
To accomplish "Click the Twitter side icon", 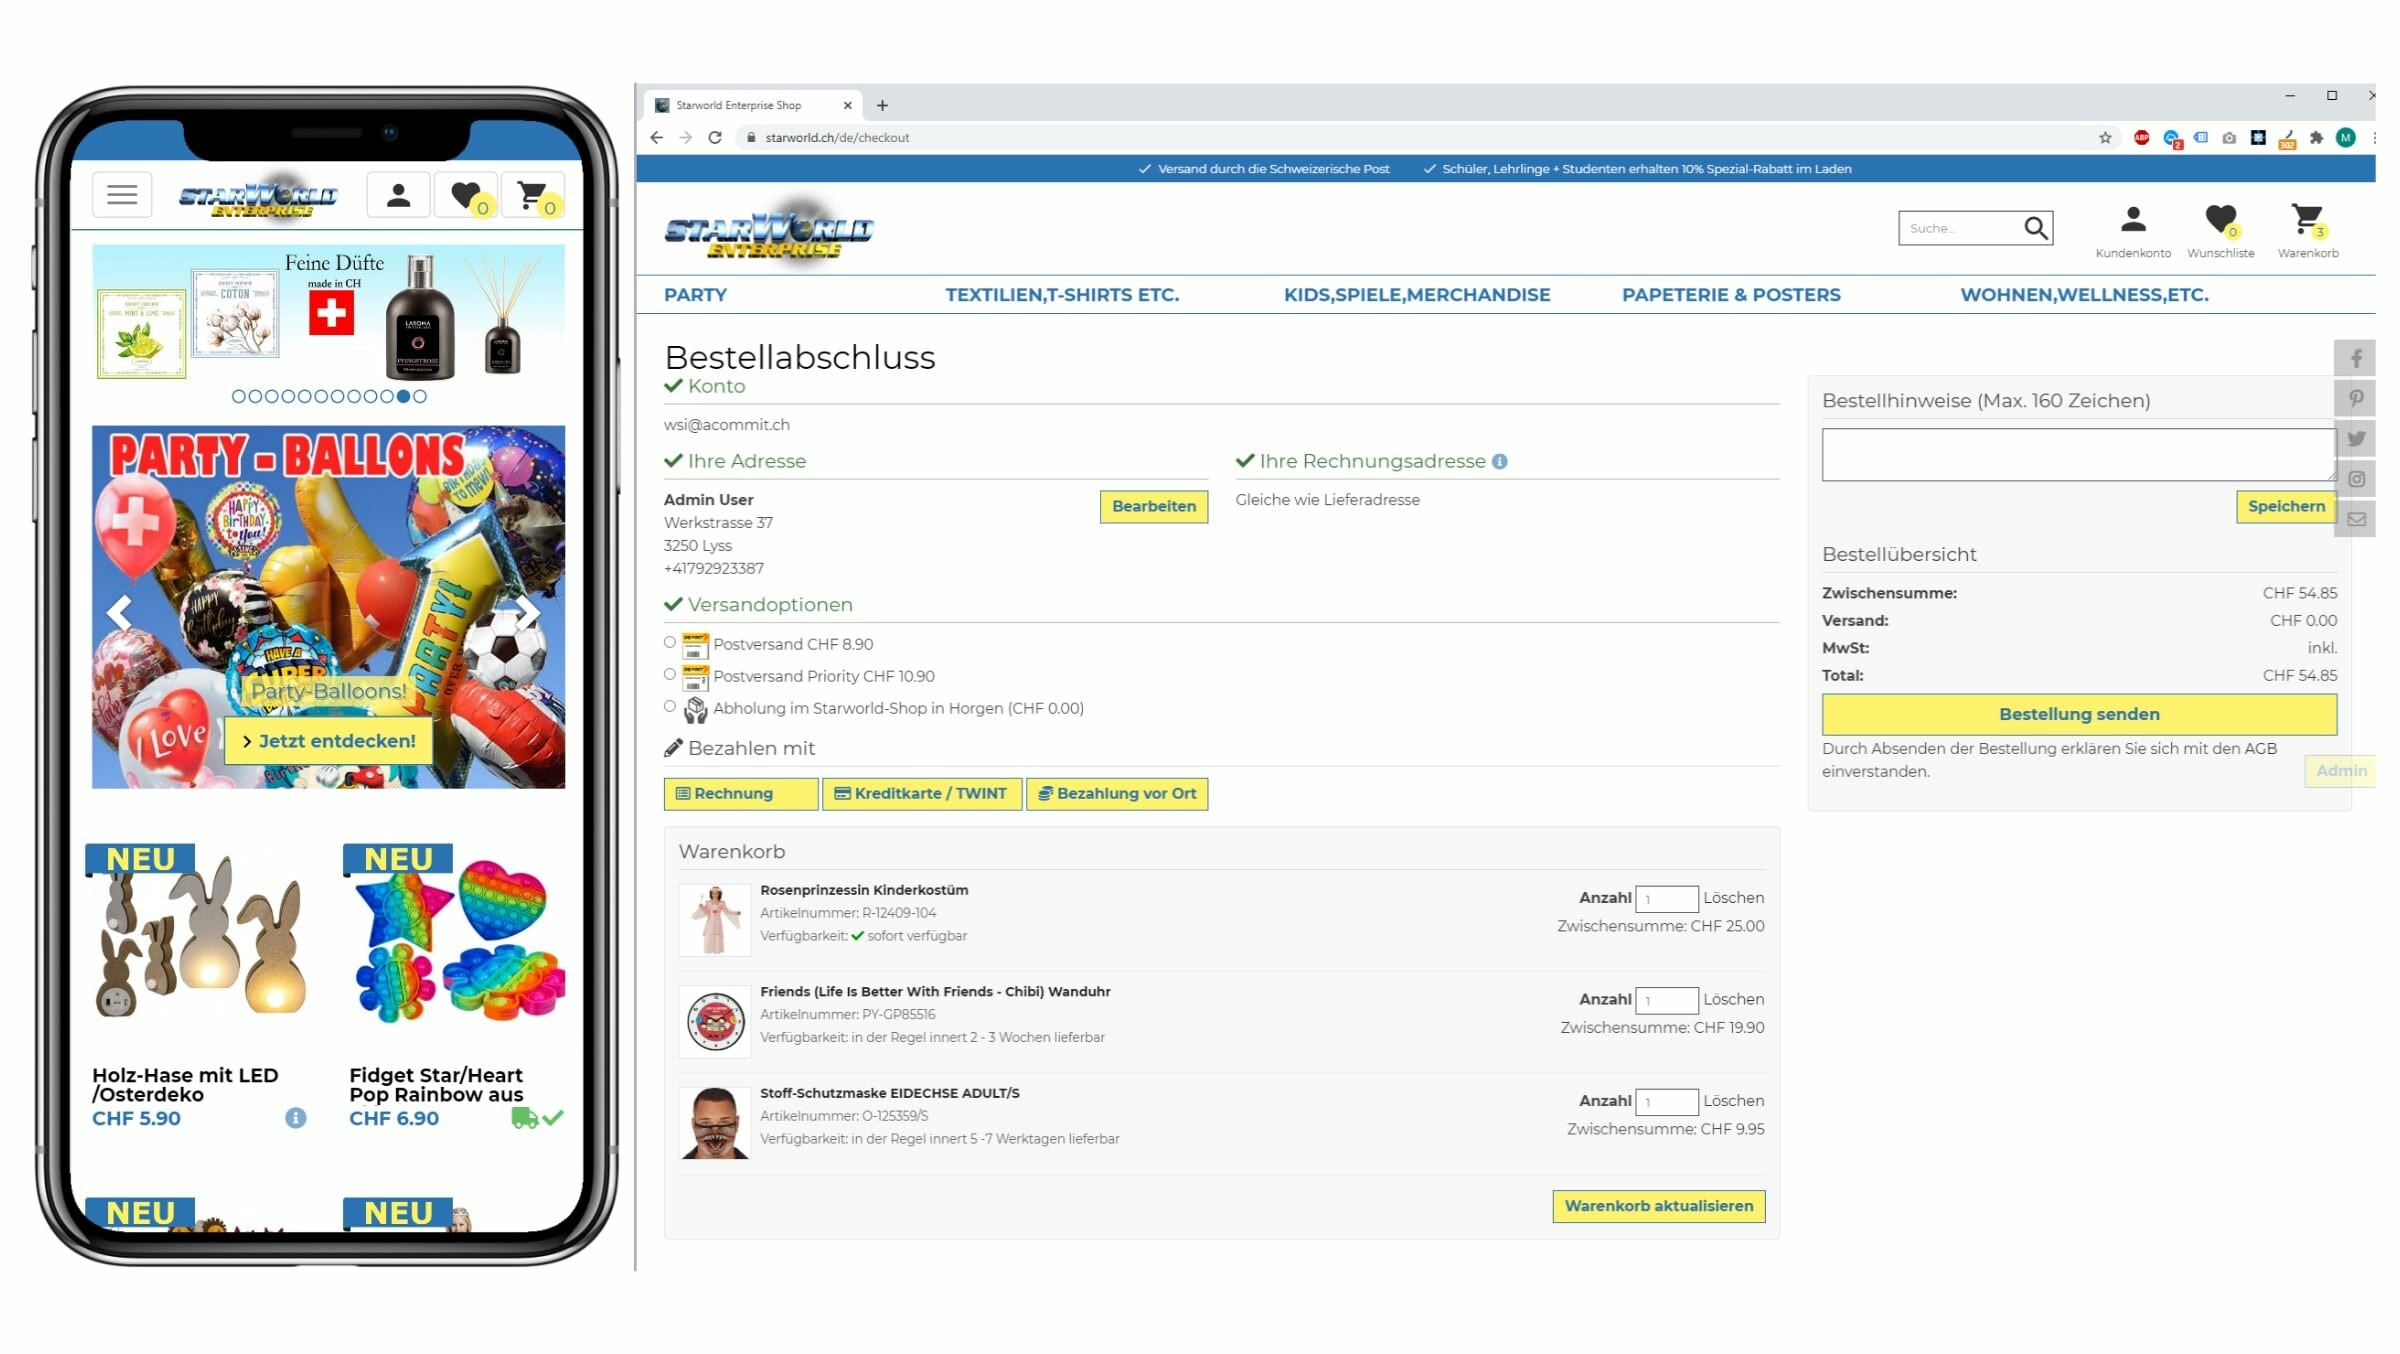I will 2355,438.
